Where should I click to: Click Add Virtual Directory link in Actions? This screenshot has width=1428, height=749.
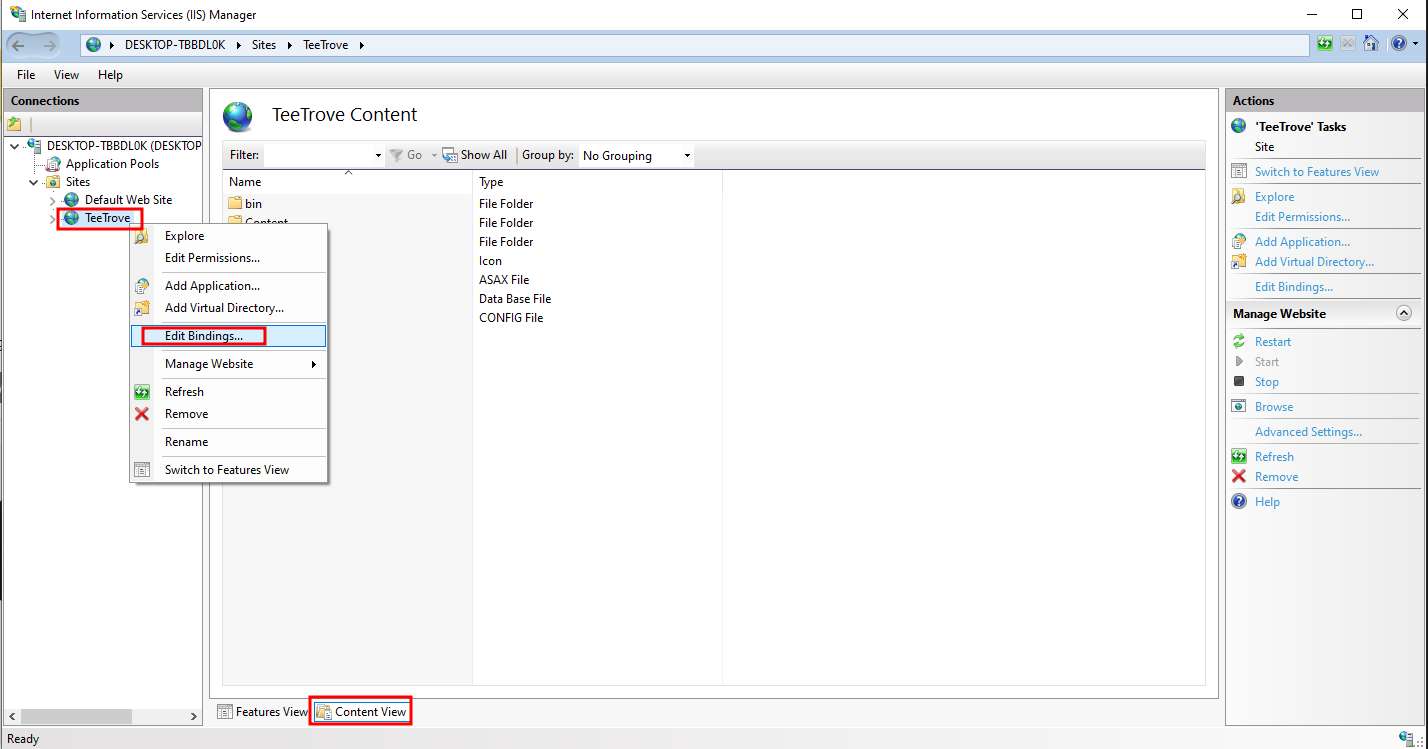click(x=1314, y=262)
